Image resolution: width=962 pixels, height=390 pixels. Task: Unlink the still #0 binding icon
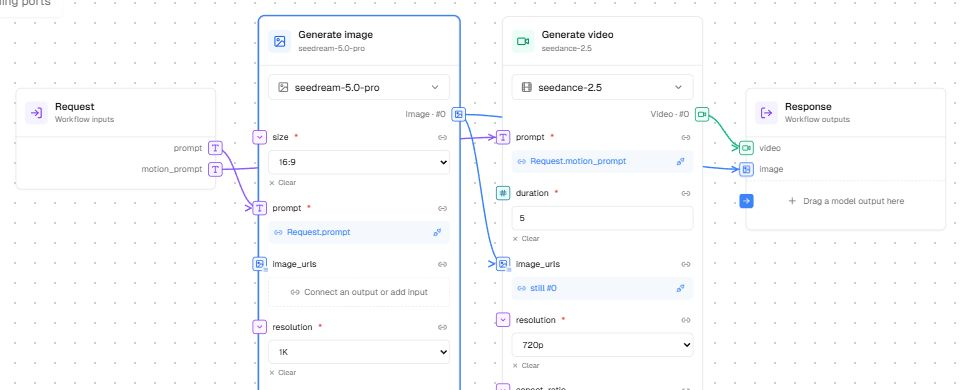pos(680,288)
